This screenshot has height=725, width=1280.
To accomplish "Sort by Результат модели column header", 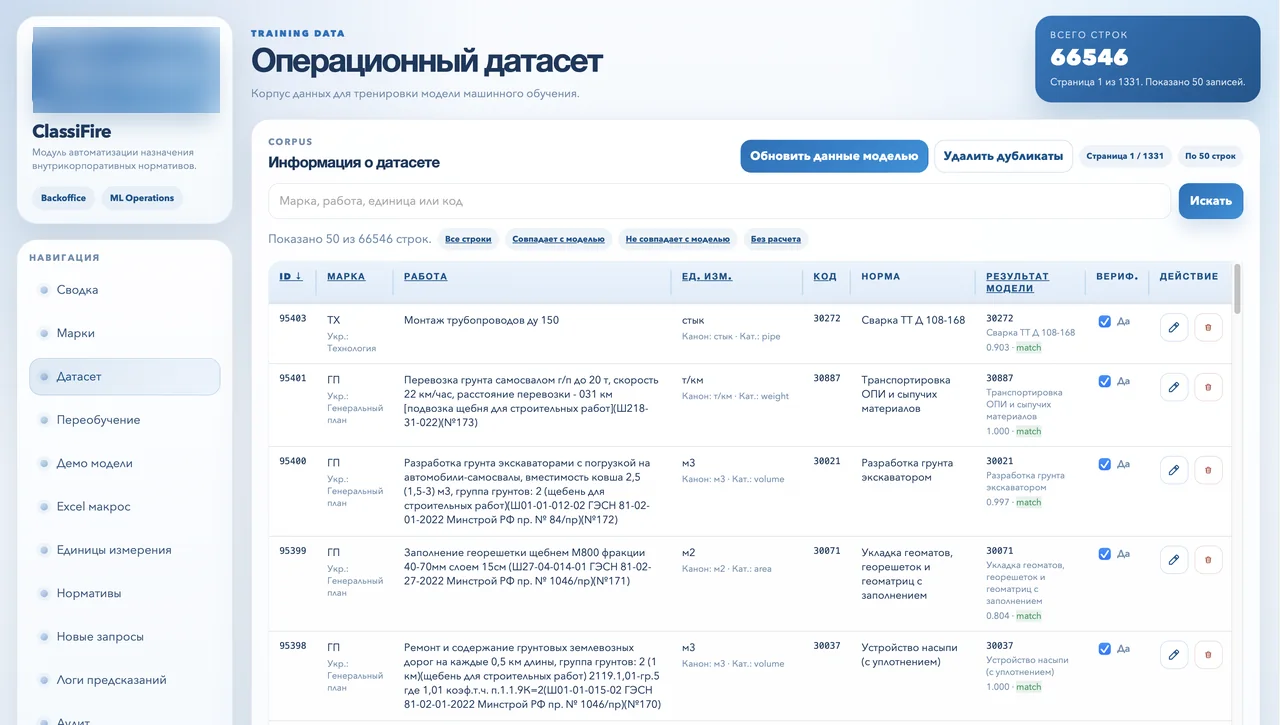I will point(1017,282).
